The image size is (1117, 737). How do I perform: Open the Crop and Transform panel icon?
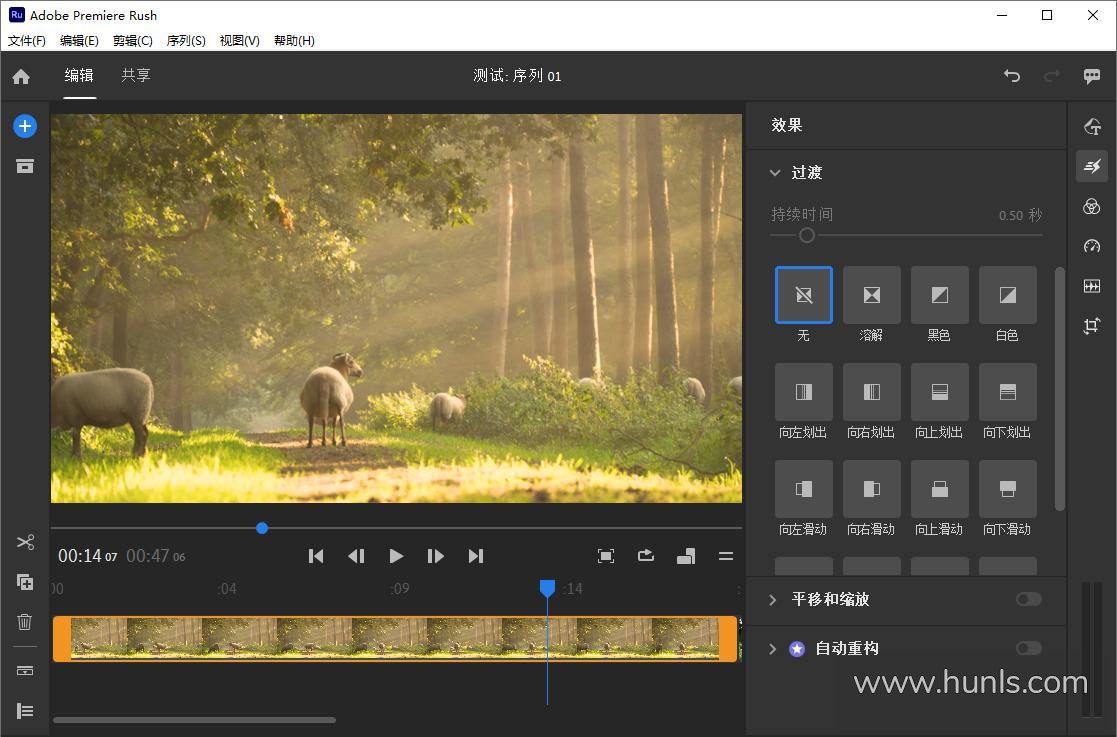(x=1092, y=326)
